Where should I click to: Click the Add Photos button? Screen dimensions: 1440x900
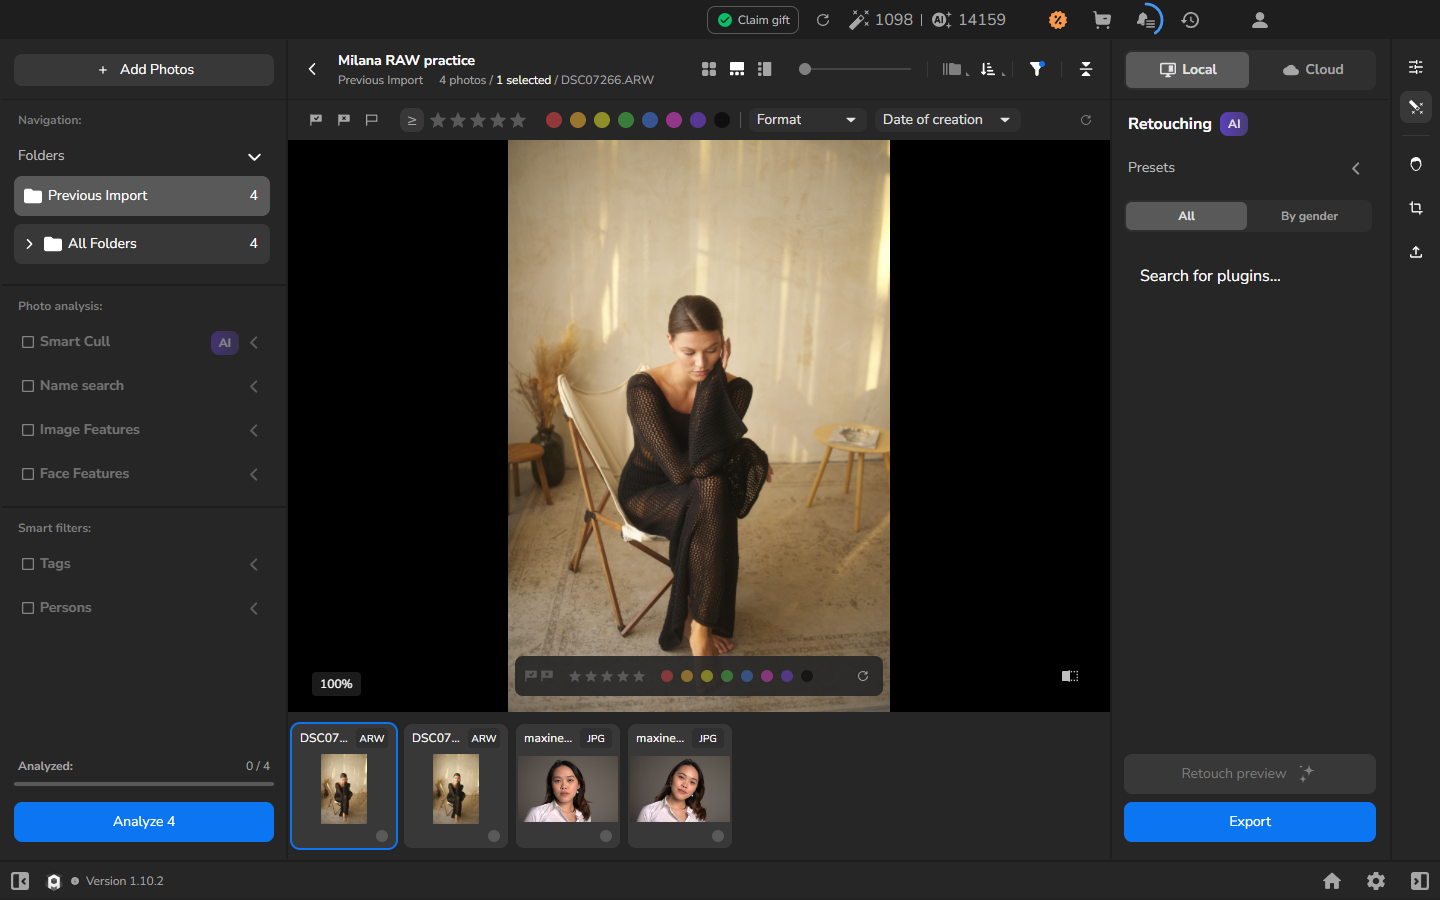(x=144, y=70)
